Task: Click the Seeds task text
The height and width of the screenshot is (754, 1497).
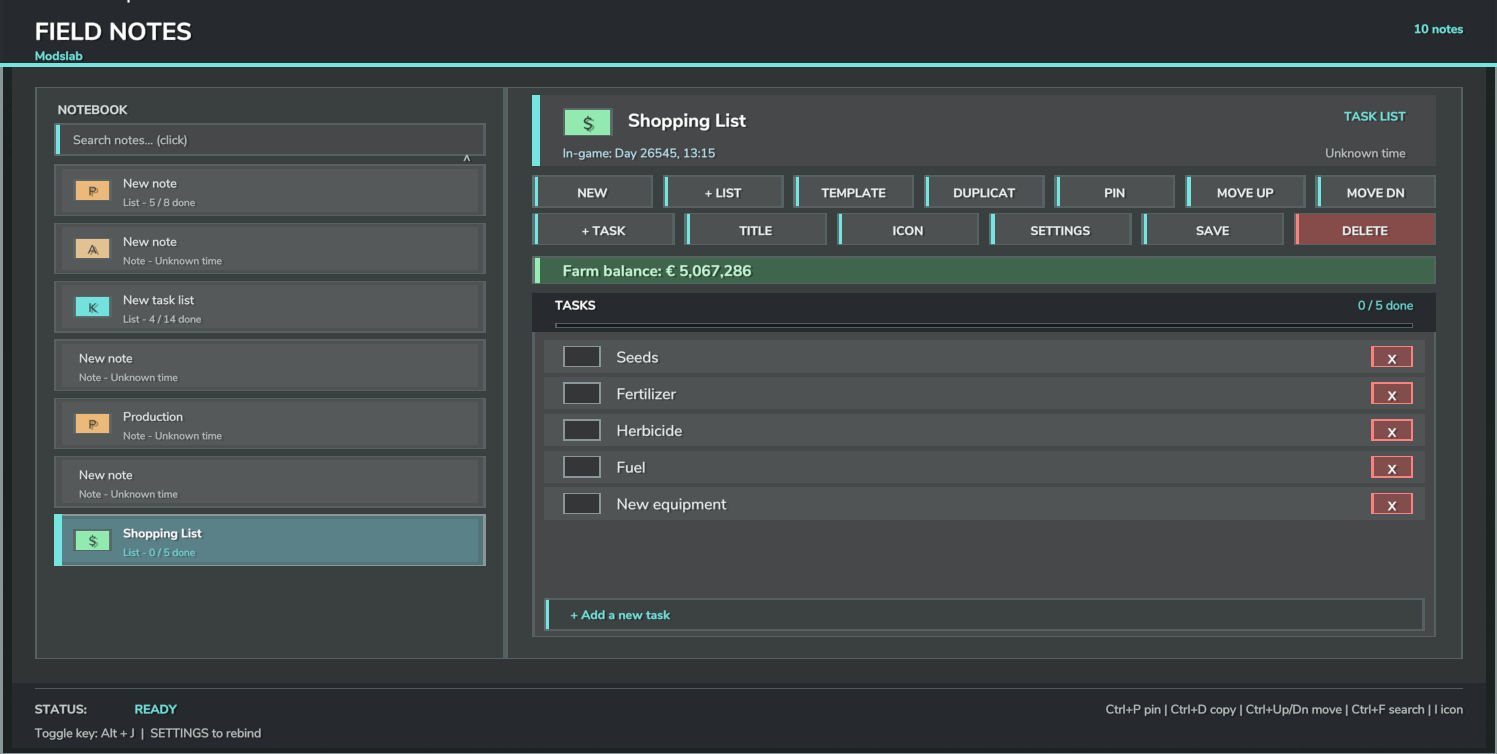Action: pos(637,357)
